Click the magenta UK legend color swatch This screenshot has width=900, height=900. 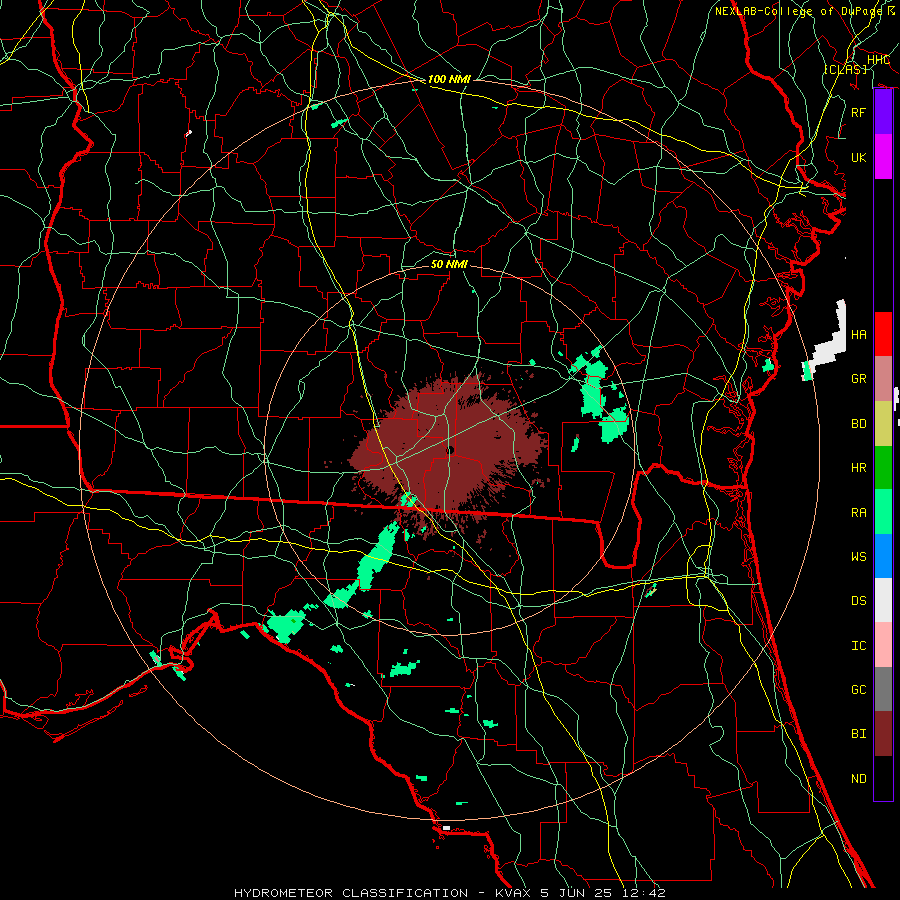[x=883, y=157]
